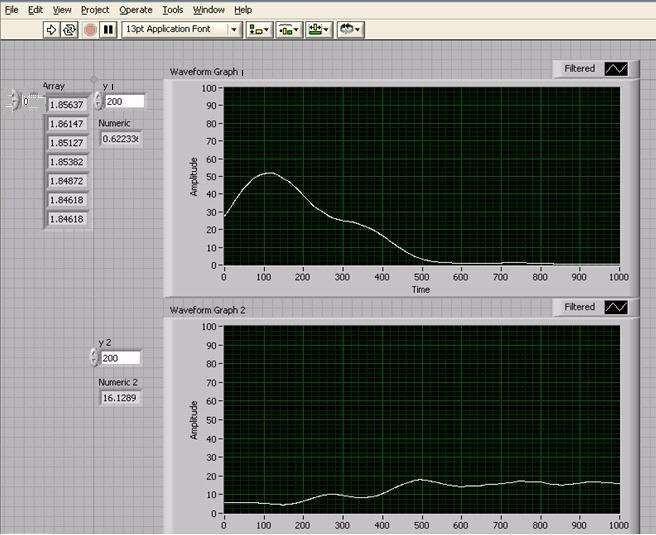Click the Filtered legend label of Waveform Graph 2
The width and height of the screenshot is (656, 535).
pos(579,307)
